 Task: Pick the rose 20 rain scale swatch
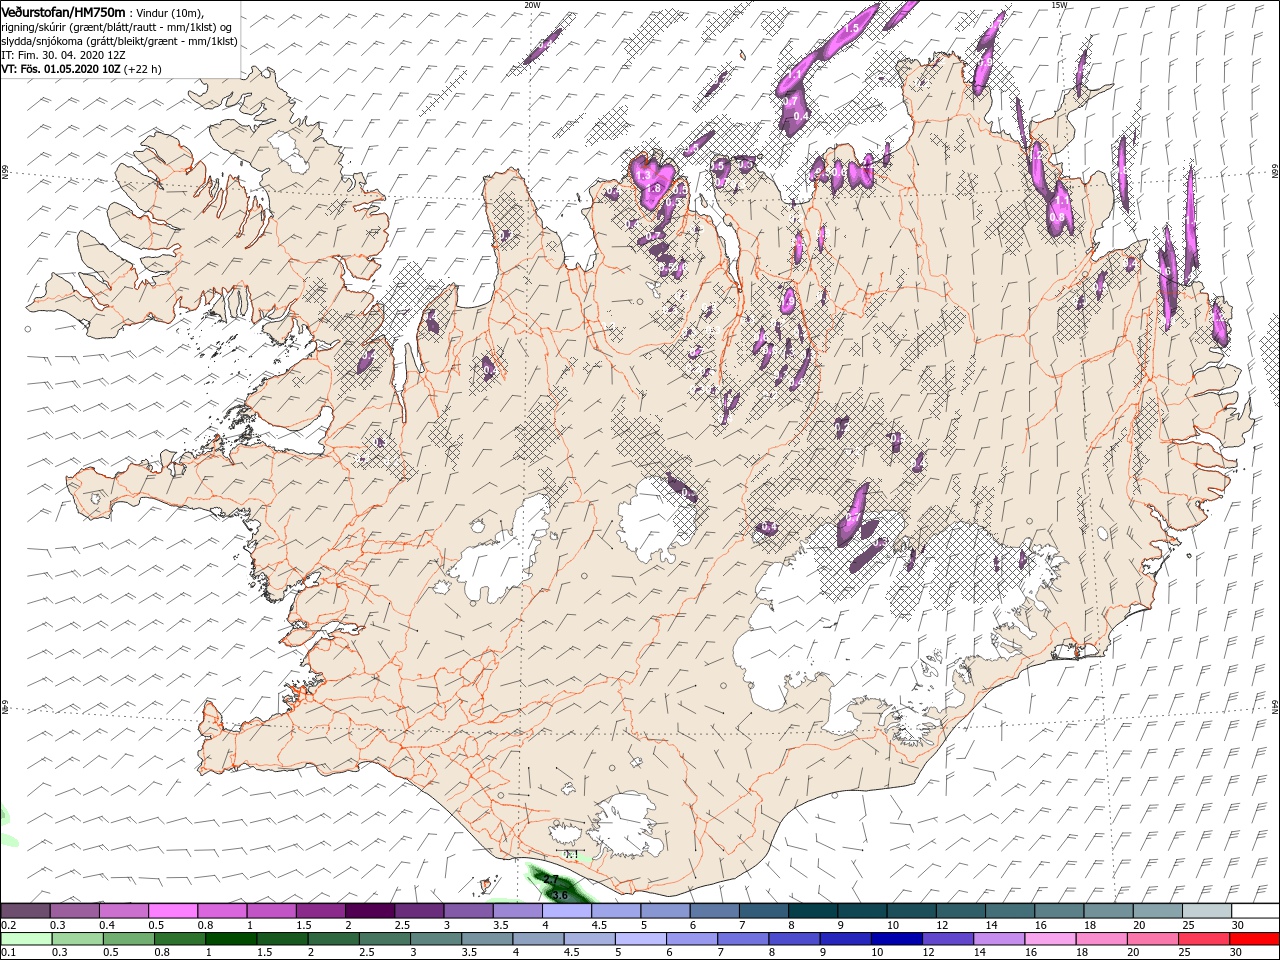pos(1151,938)
